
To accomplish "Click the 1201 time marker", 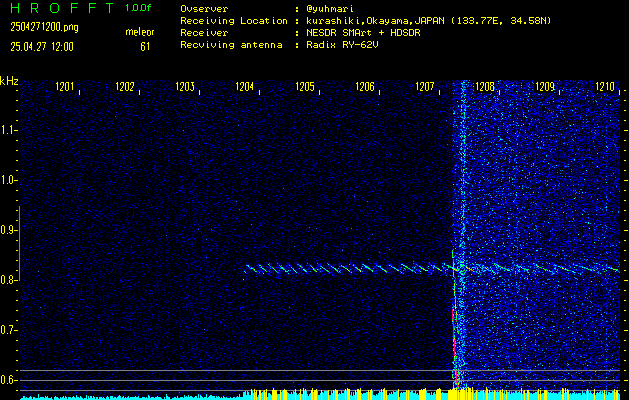I will coord(64,86).
